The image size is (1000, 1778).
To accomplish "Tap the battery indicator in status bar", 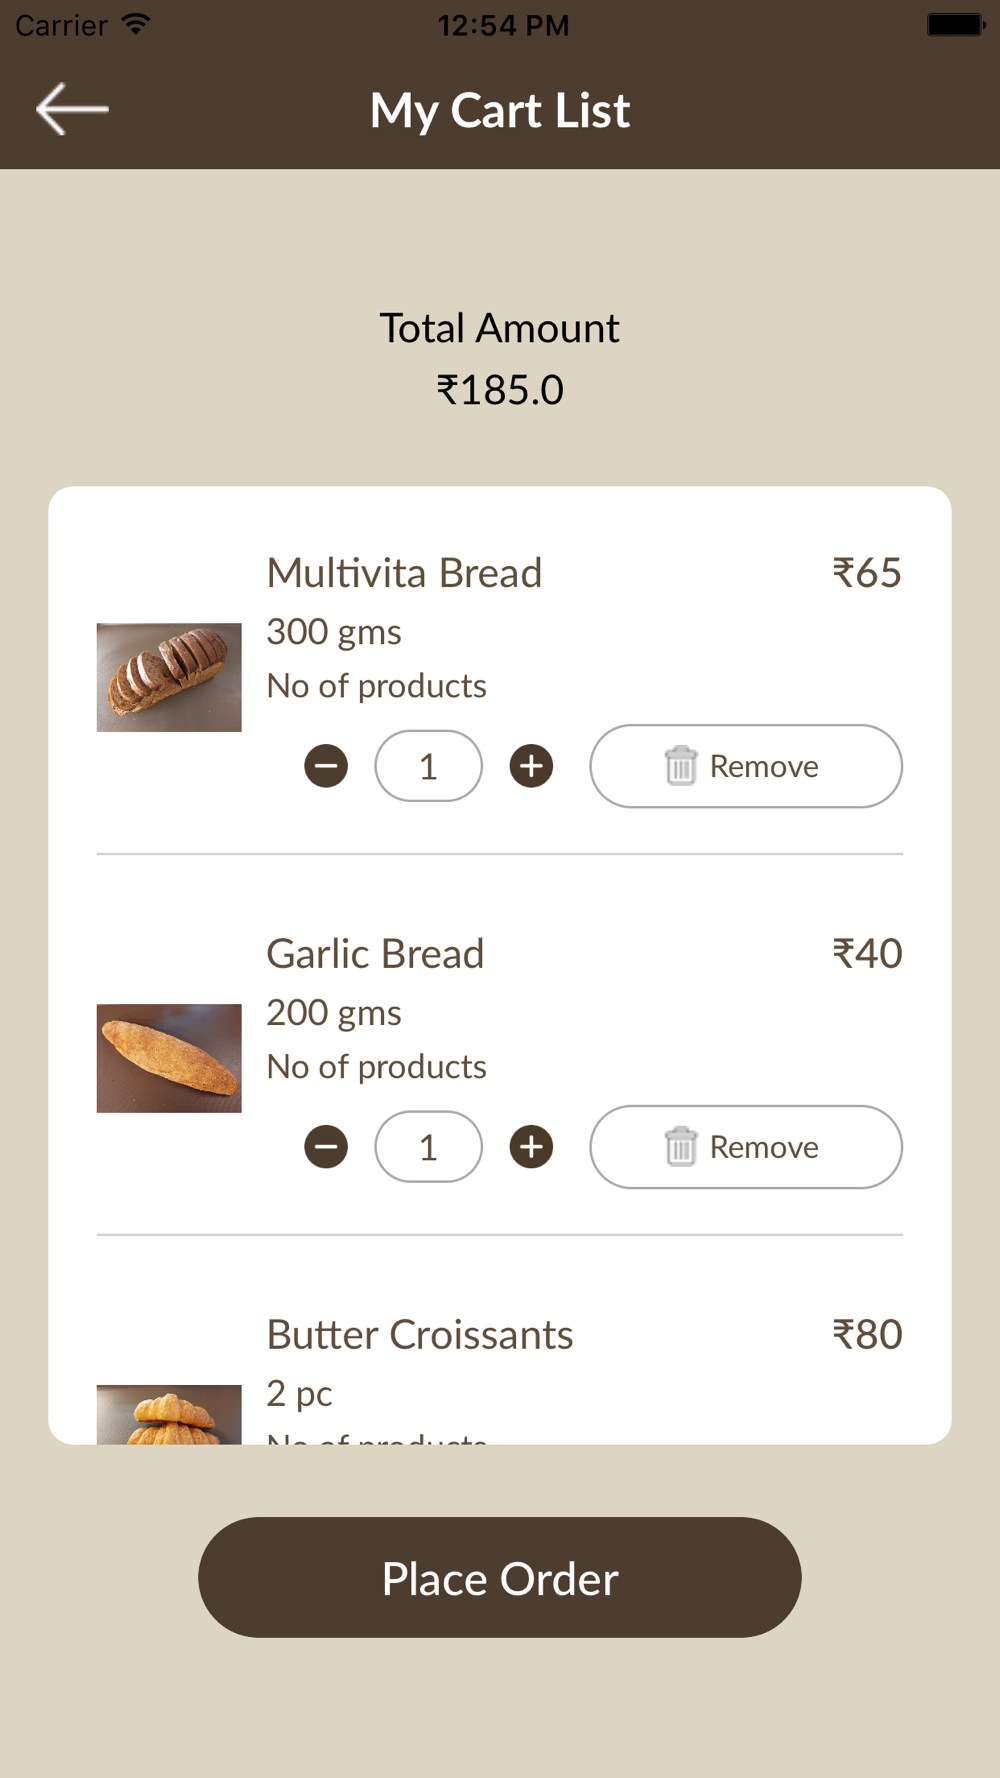I will tap(956, 24).
